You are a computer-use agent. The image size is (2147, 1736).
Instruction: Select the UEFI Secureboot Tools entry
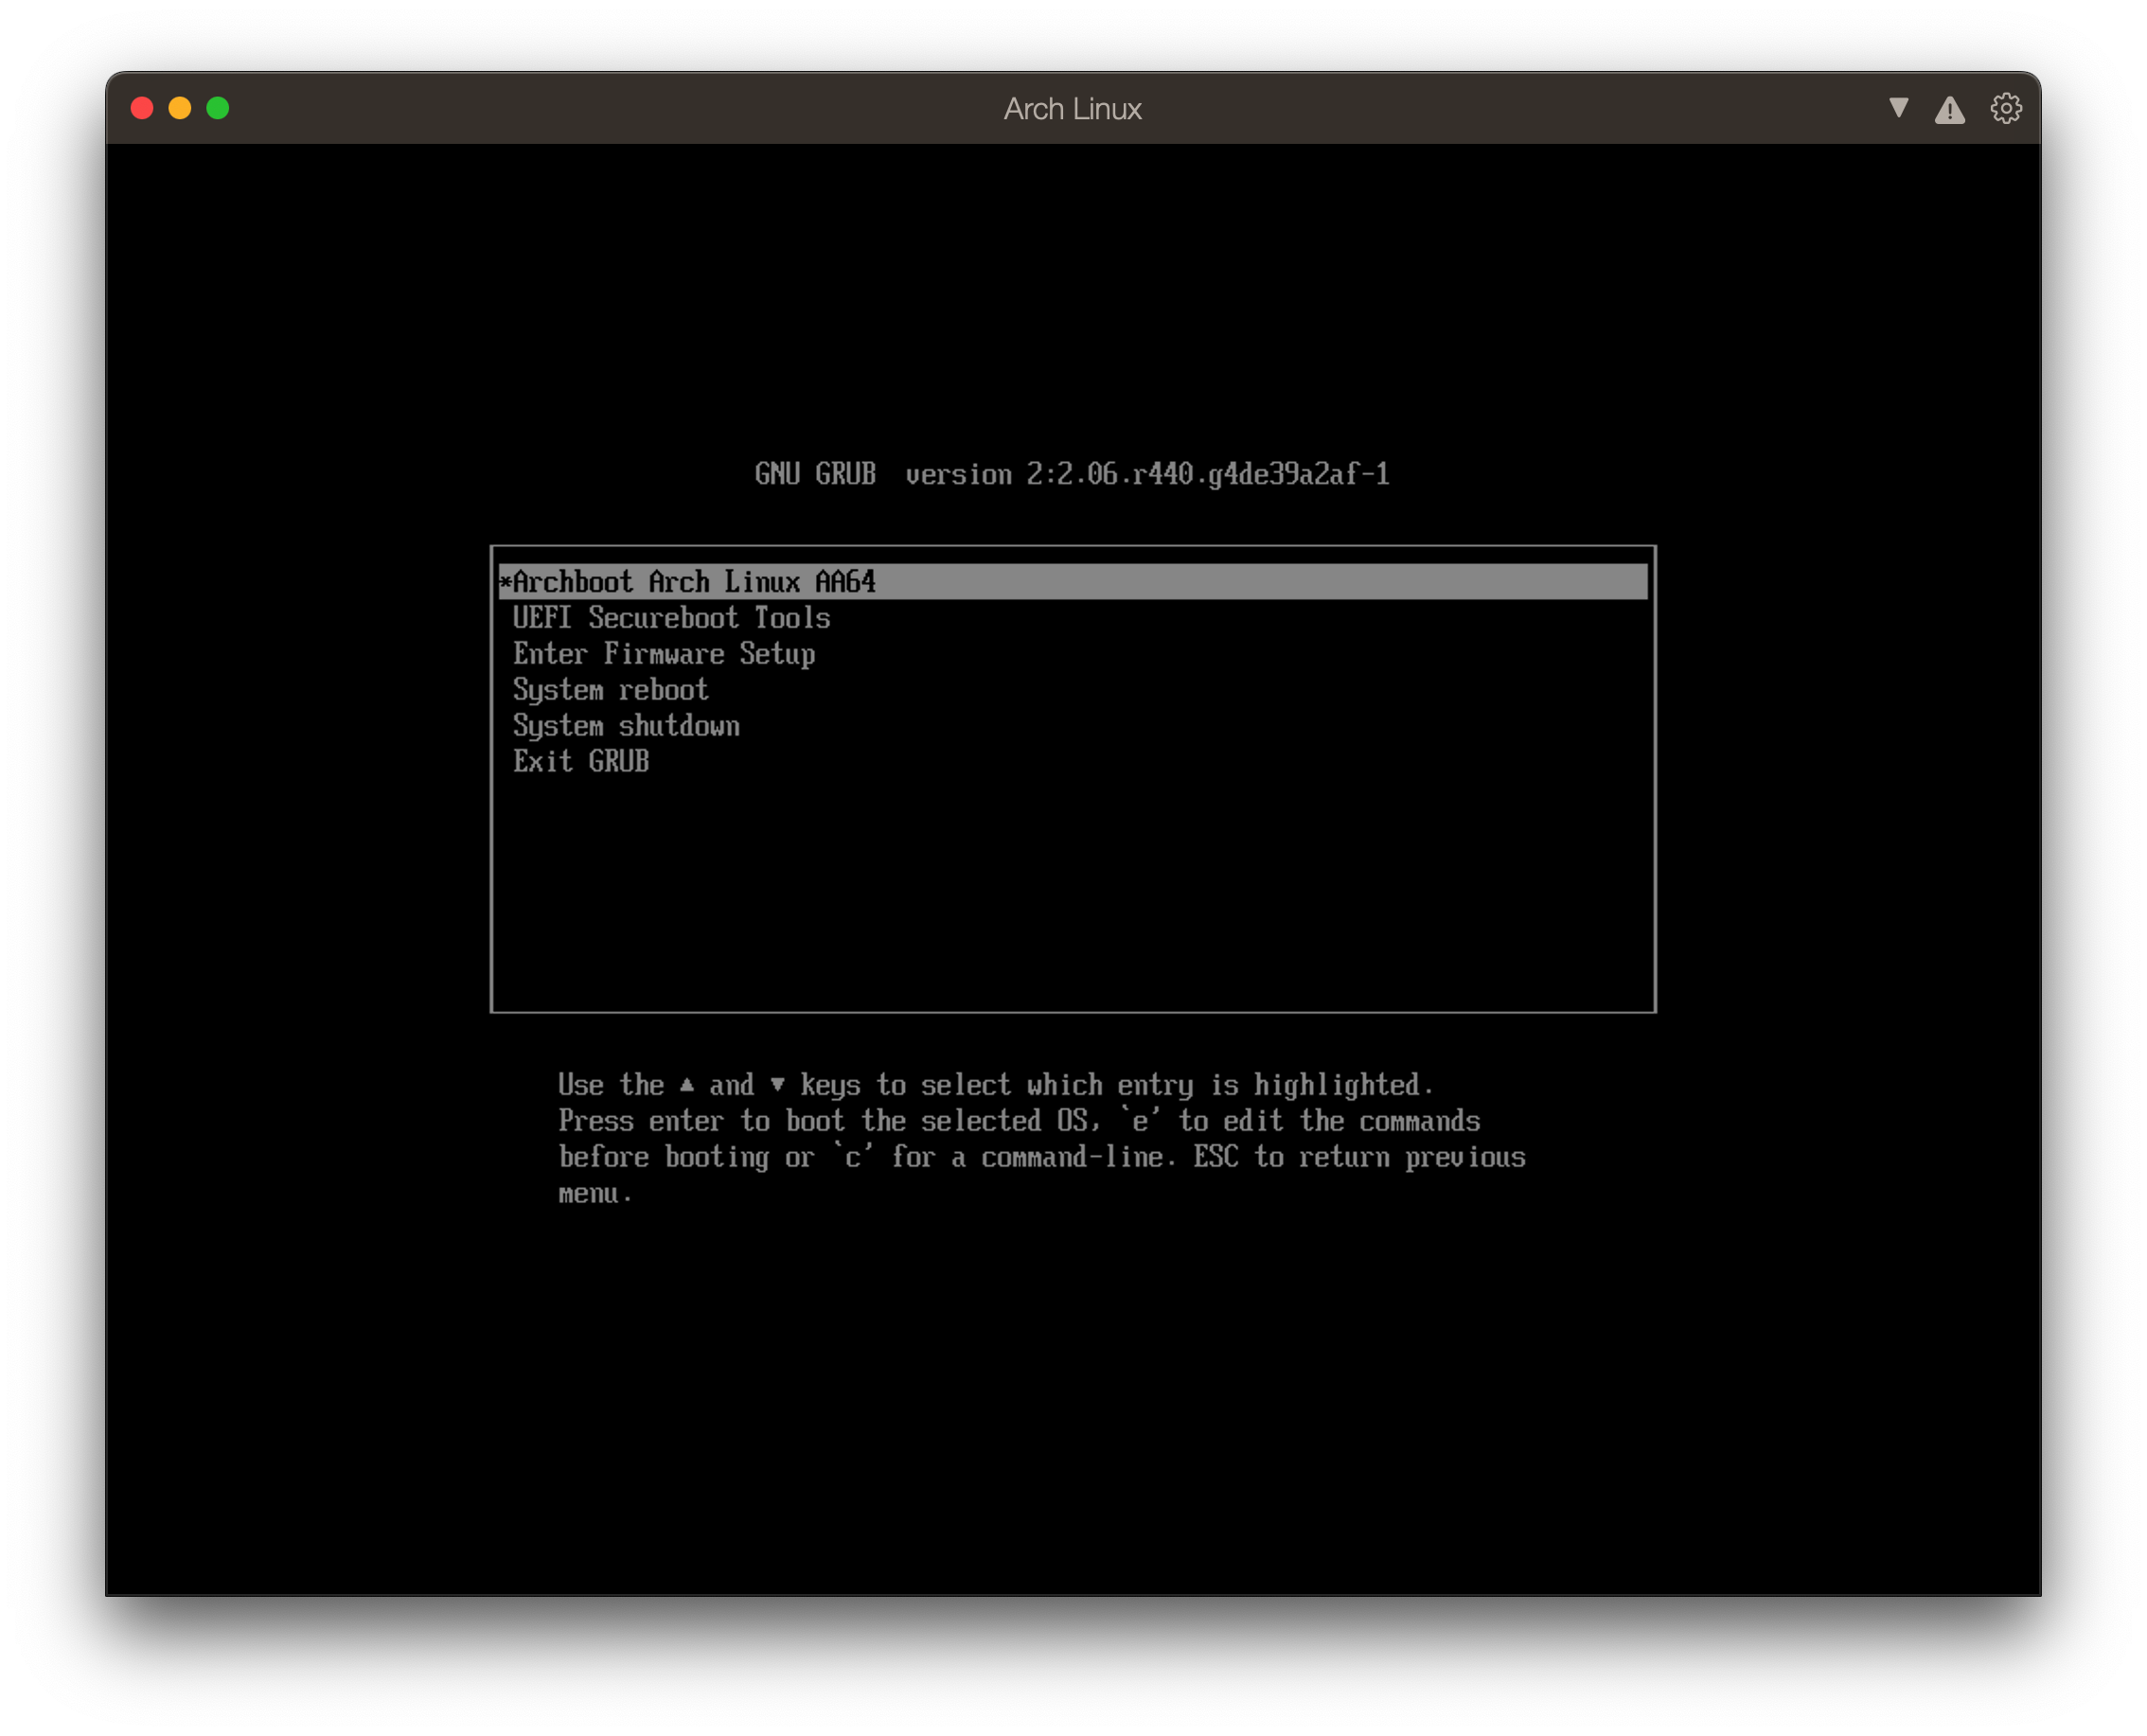[671, 618]
